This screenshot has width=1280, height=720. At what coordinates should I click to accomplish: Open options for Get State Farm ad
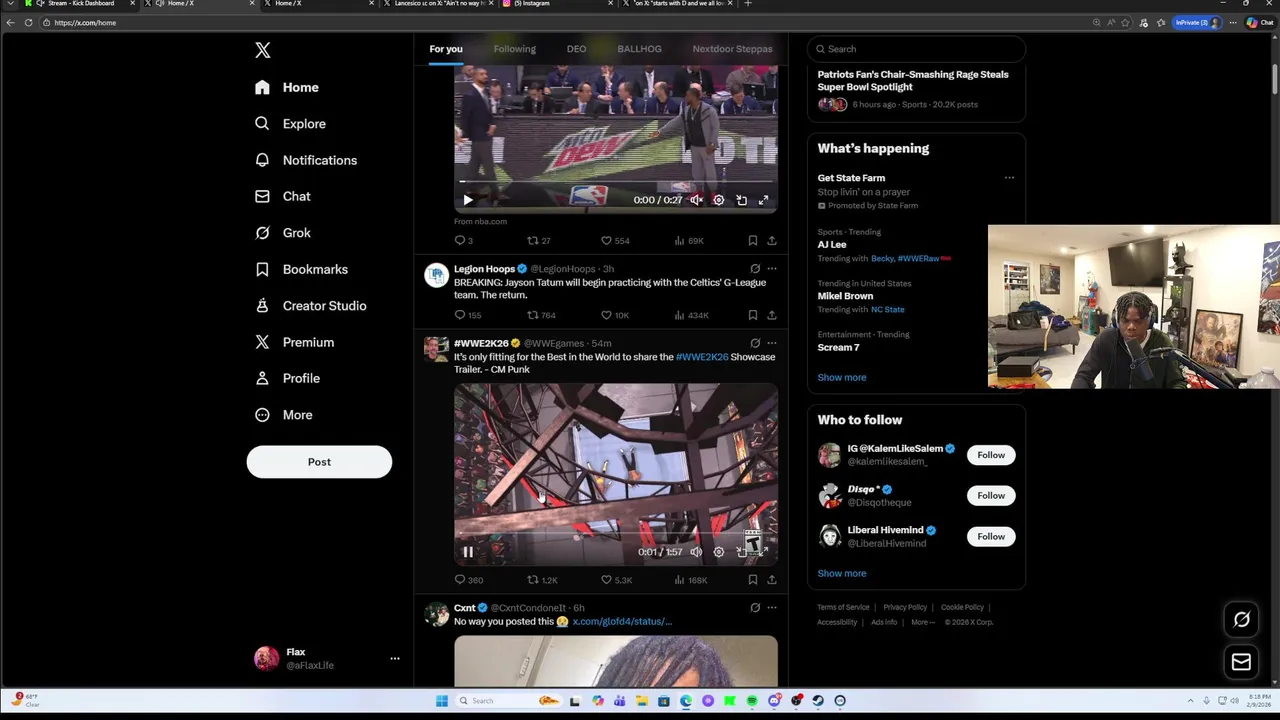pyautogui.click(x=1009, y=178)
